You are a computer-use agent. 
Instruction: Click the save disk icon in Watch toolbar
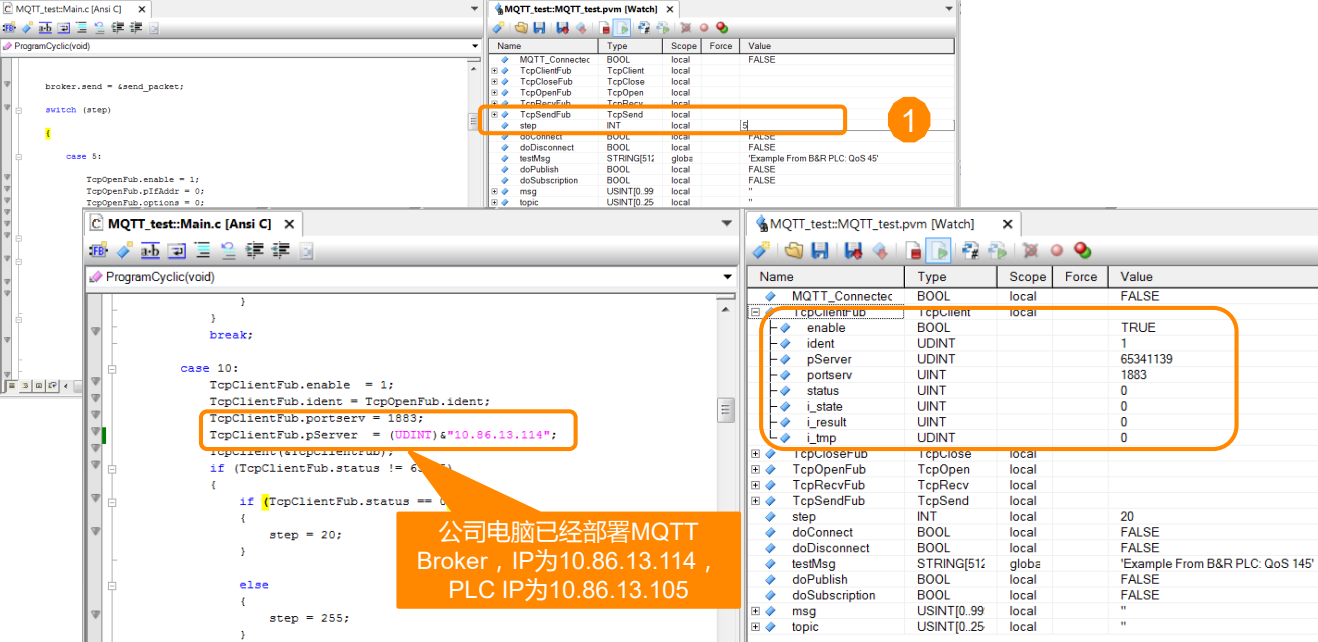click(819, 250)
